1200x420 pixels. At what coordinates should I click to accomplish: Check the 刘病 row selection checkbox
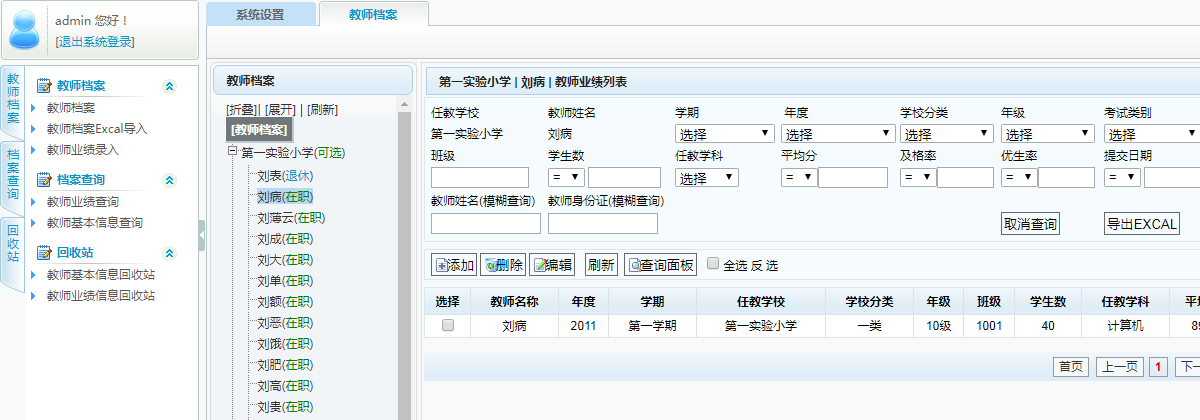(x=448, y=325)
